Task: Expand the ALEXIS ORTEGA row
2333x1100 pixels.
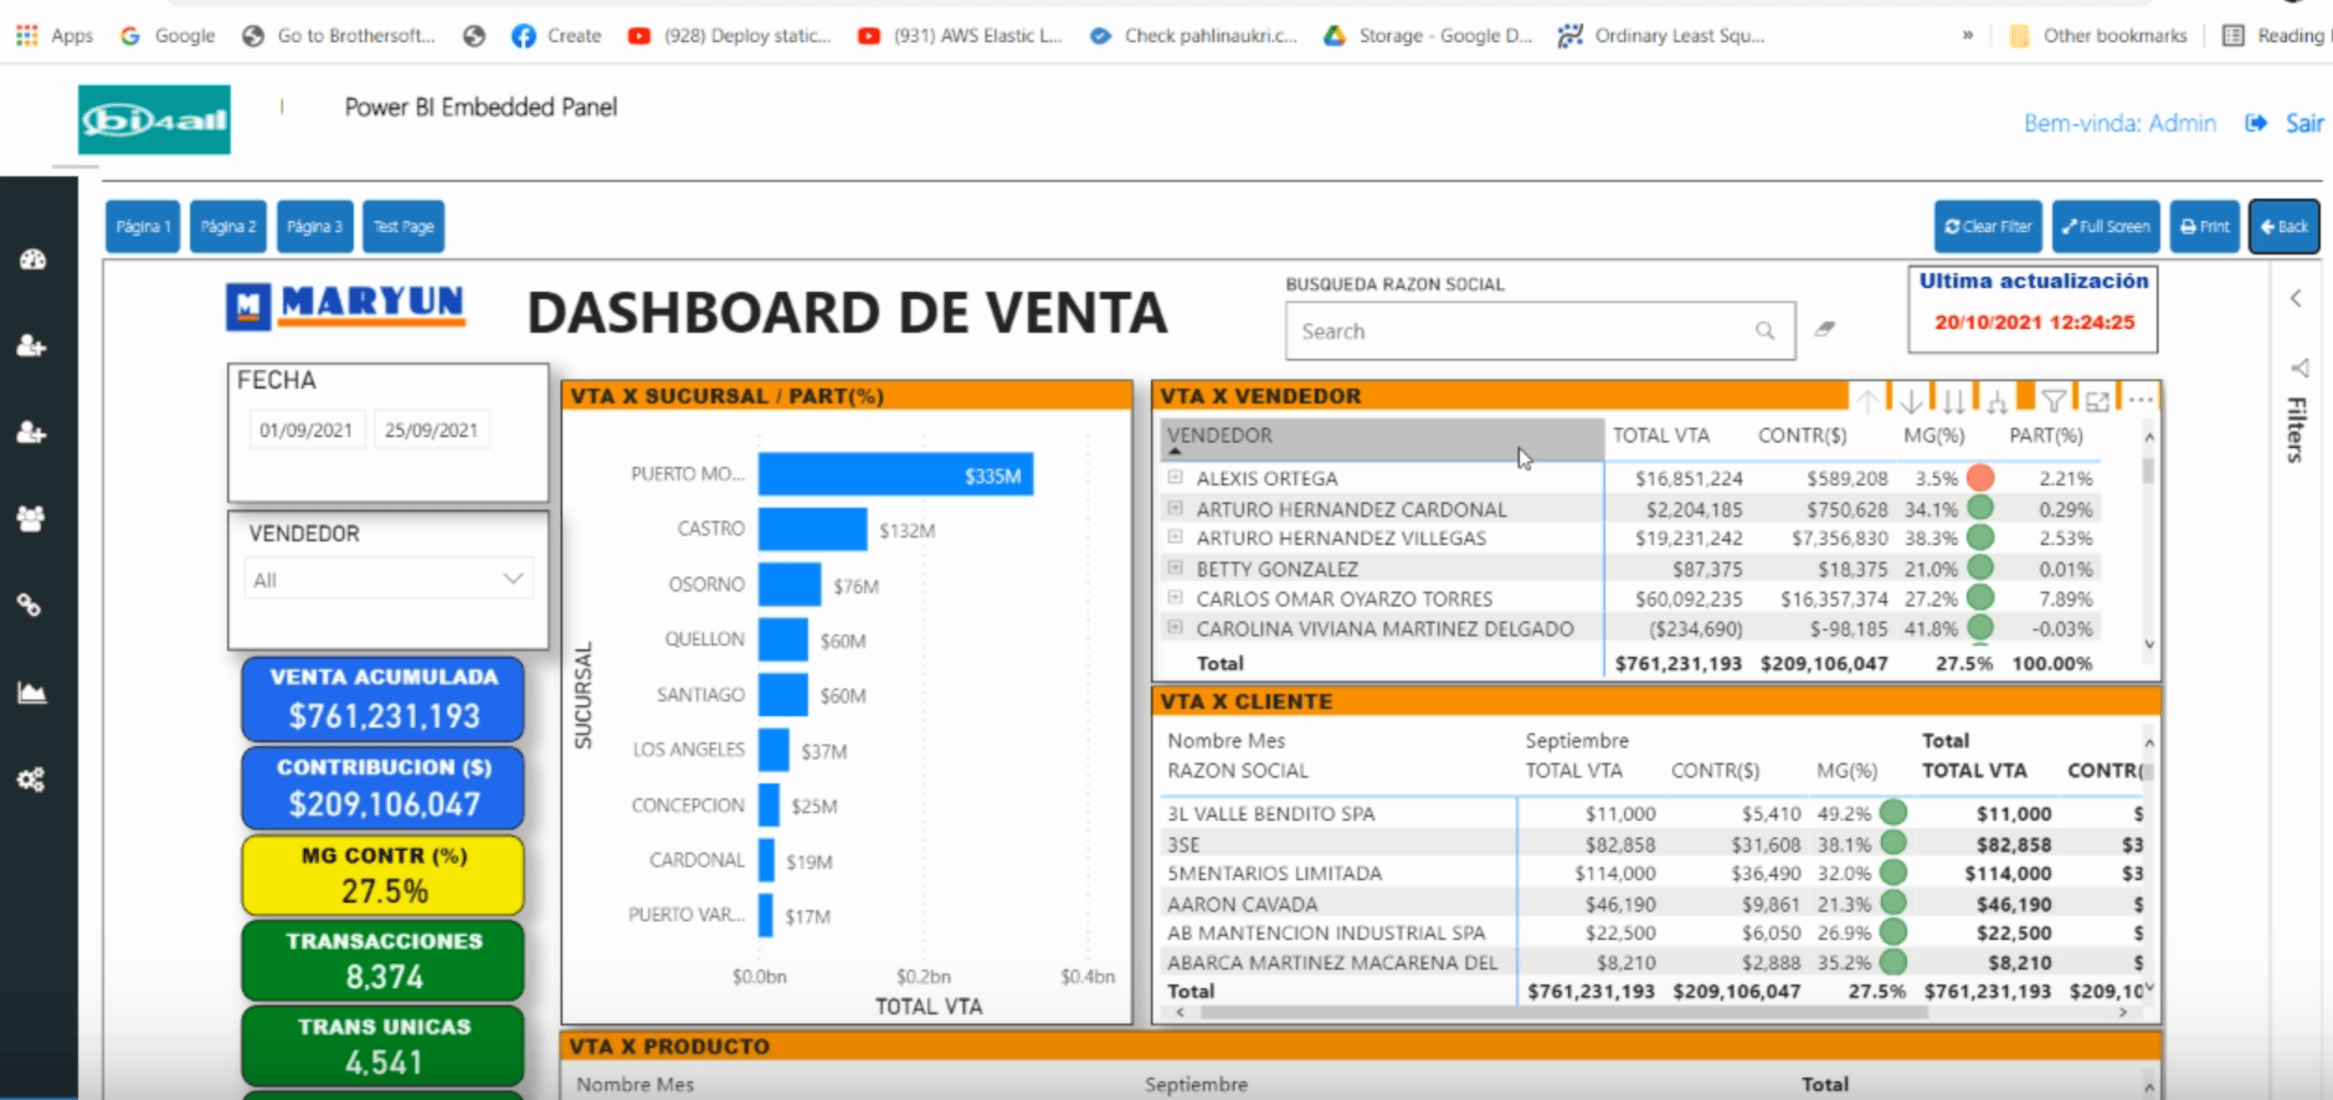Action: click(1176, 478)
